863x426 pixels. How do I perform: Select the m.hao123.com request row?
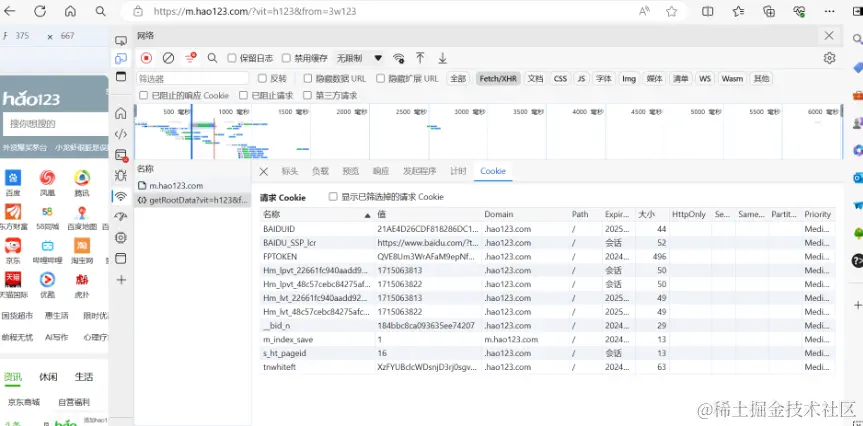tap(193, 186)
